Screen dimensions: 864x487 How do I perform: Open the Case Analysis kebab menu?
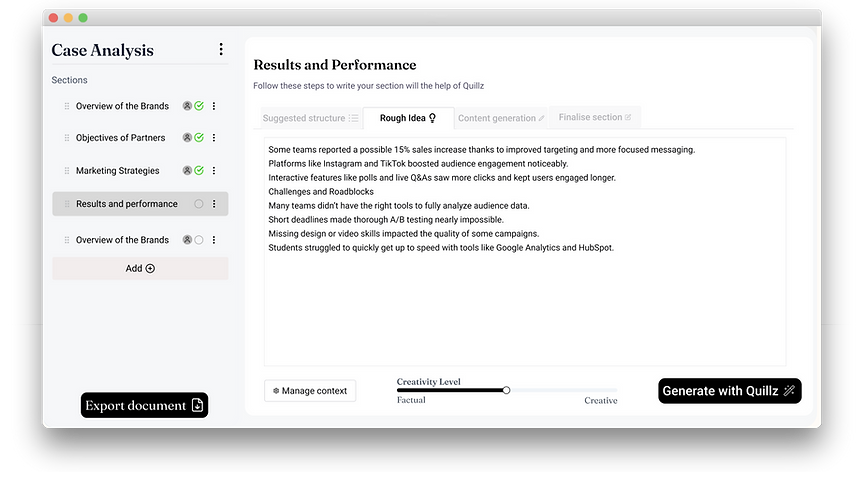pyautogui.click(x=221, y=50)
